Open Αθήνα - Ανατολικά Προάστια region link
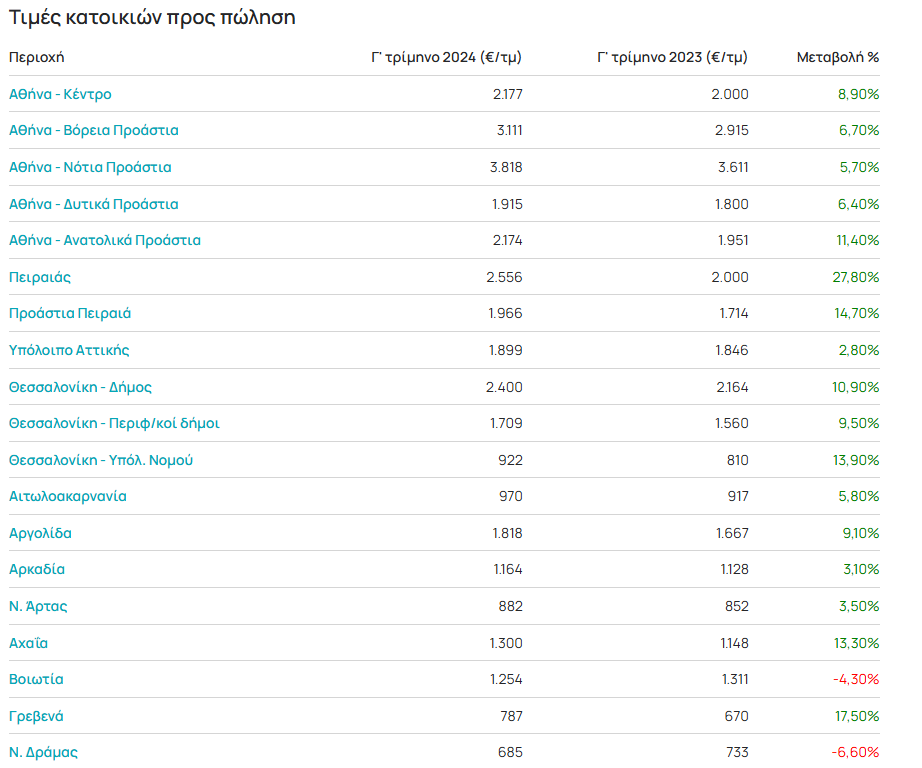The height and width of the screenshot is (768, 922). click(x=105, y=240)
